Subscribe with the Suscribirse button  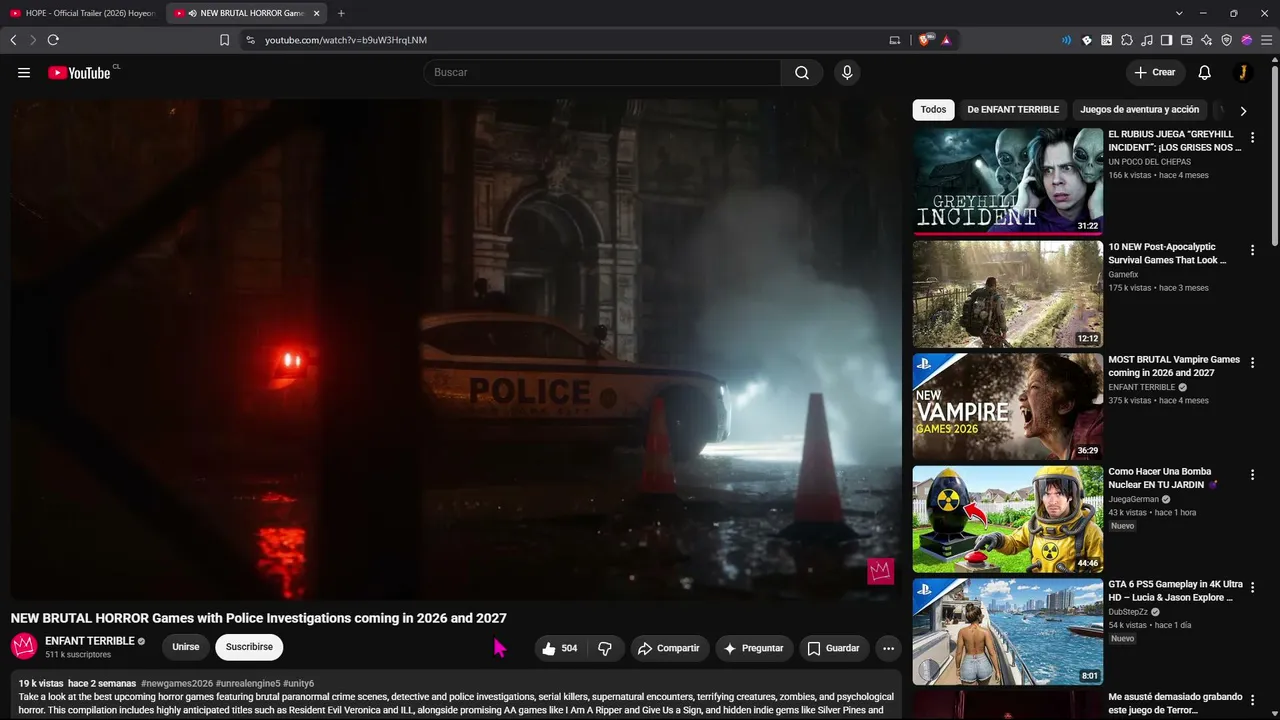point(249,647)
